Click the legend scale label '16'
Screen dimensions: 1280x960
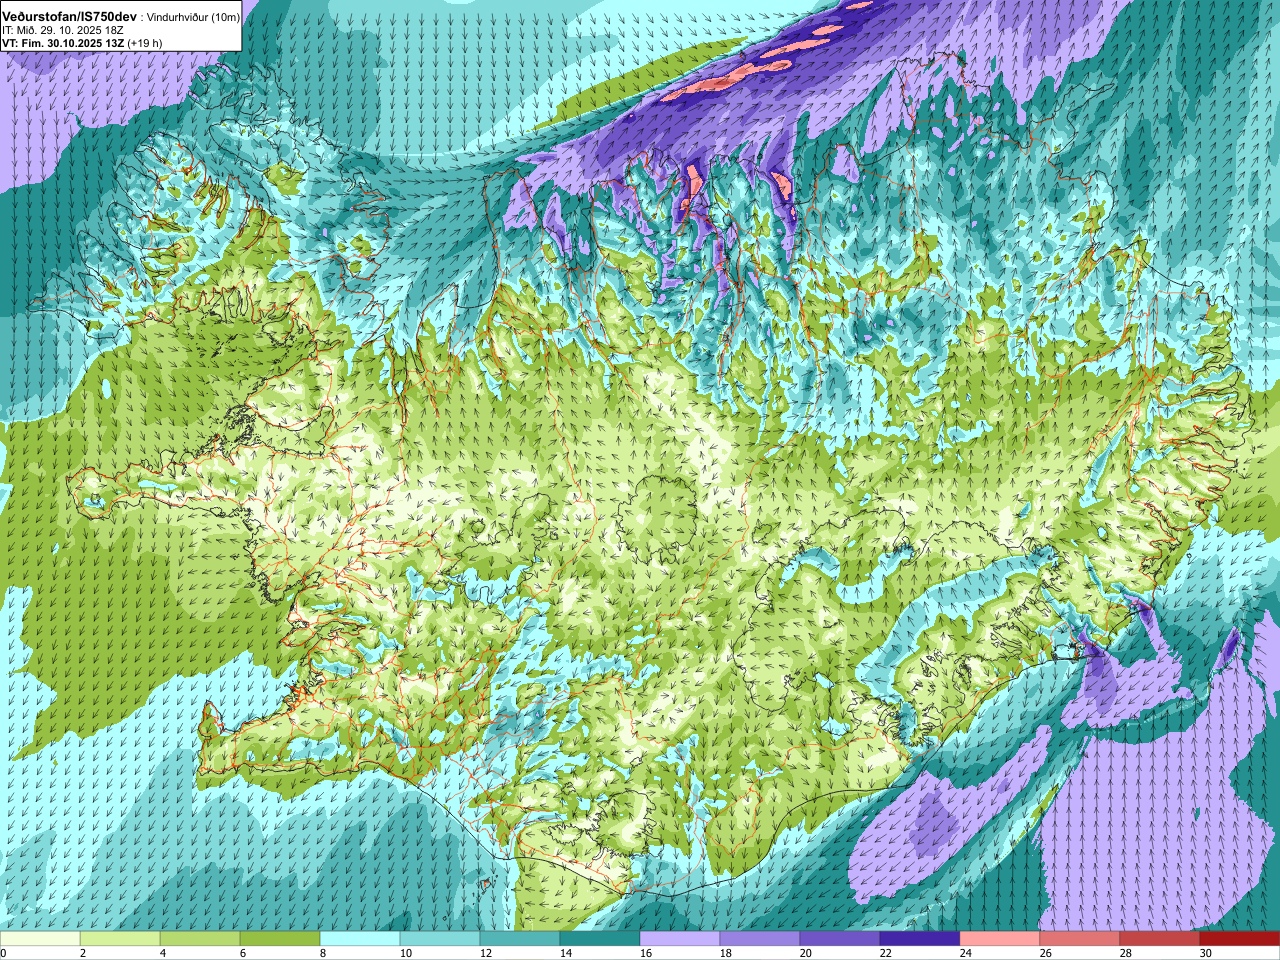tap(645, 953)
